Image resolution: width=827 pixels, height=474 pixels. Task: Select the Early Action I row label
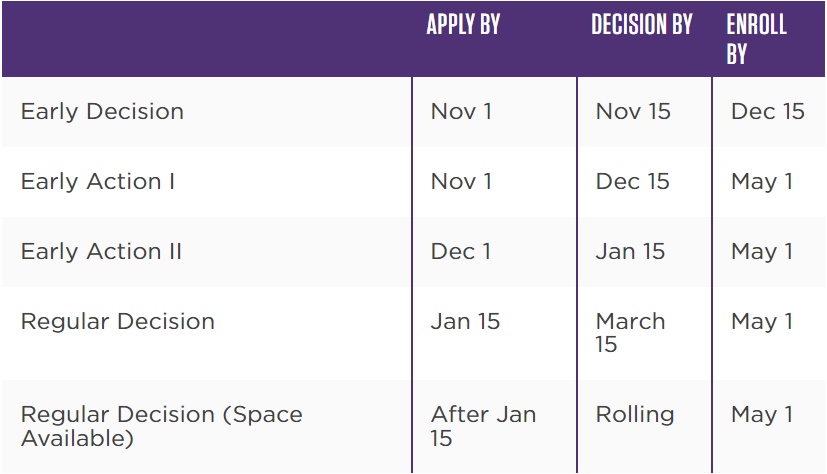(x=98, y=181)
